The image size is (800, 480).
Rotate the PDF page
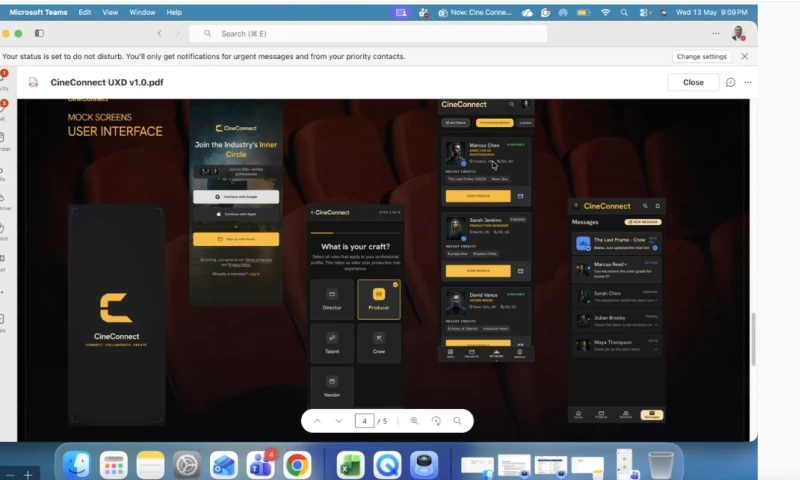pos(436,421)
